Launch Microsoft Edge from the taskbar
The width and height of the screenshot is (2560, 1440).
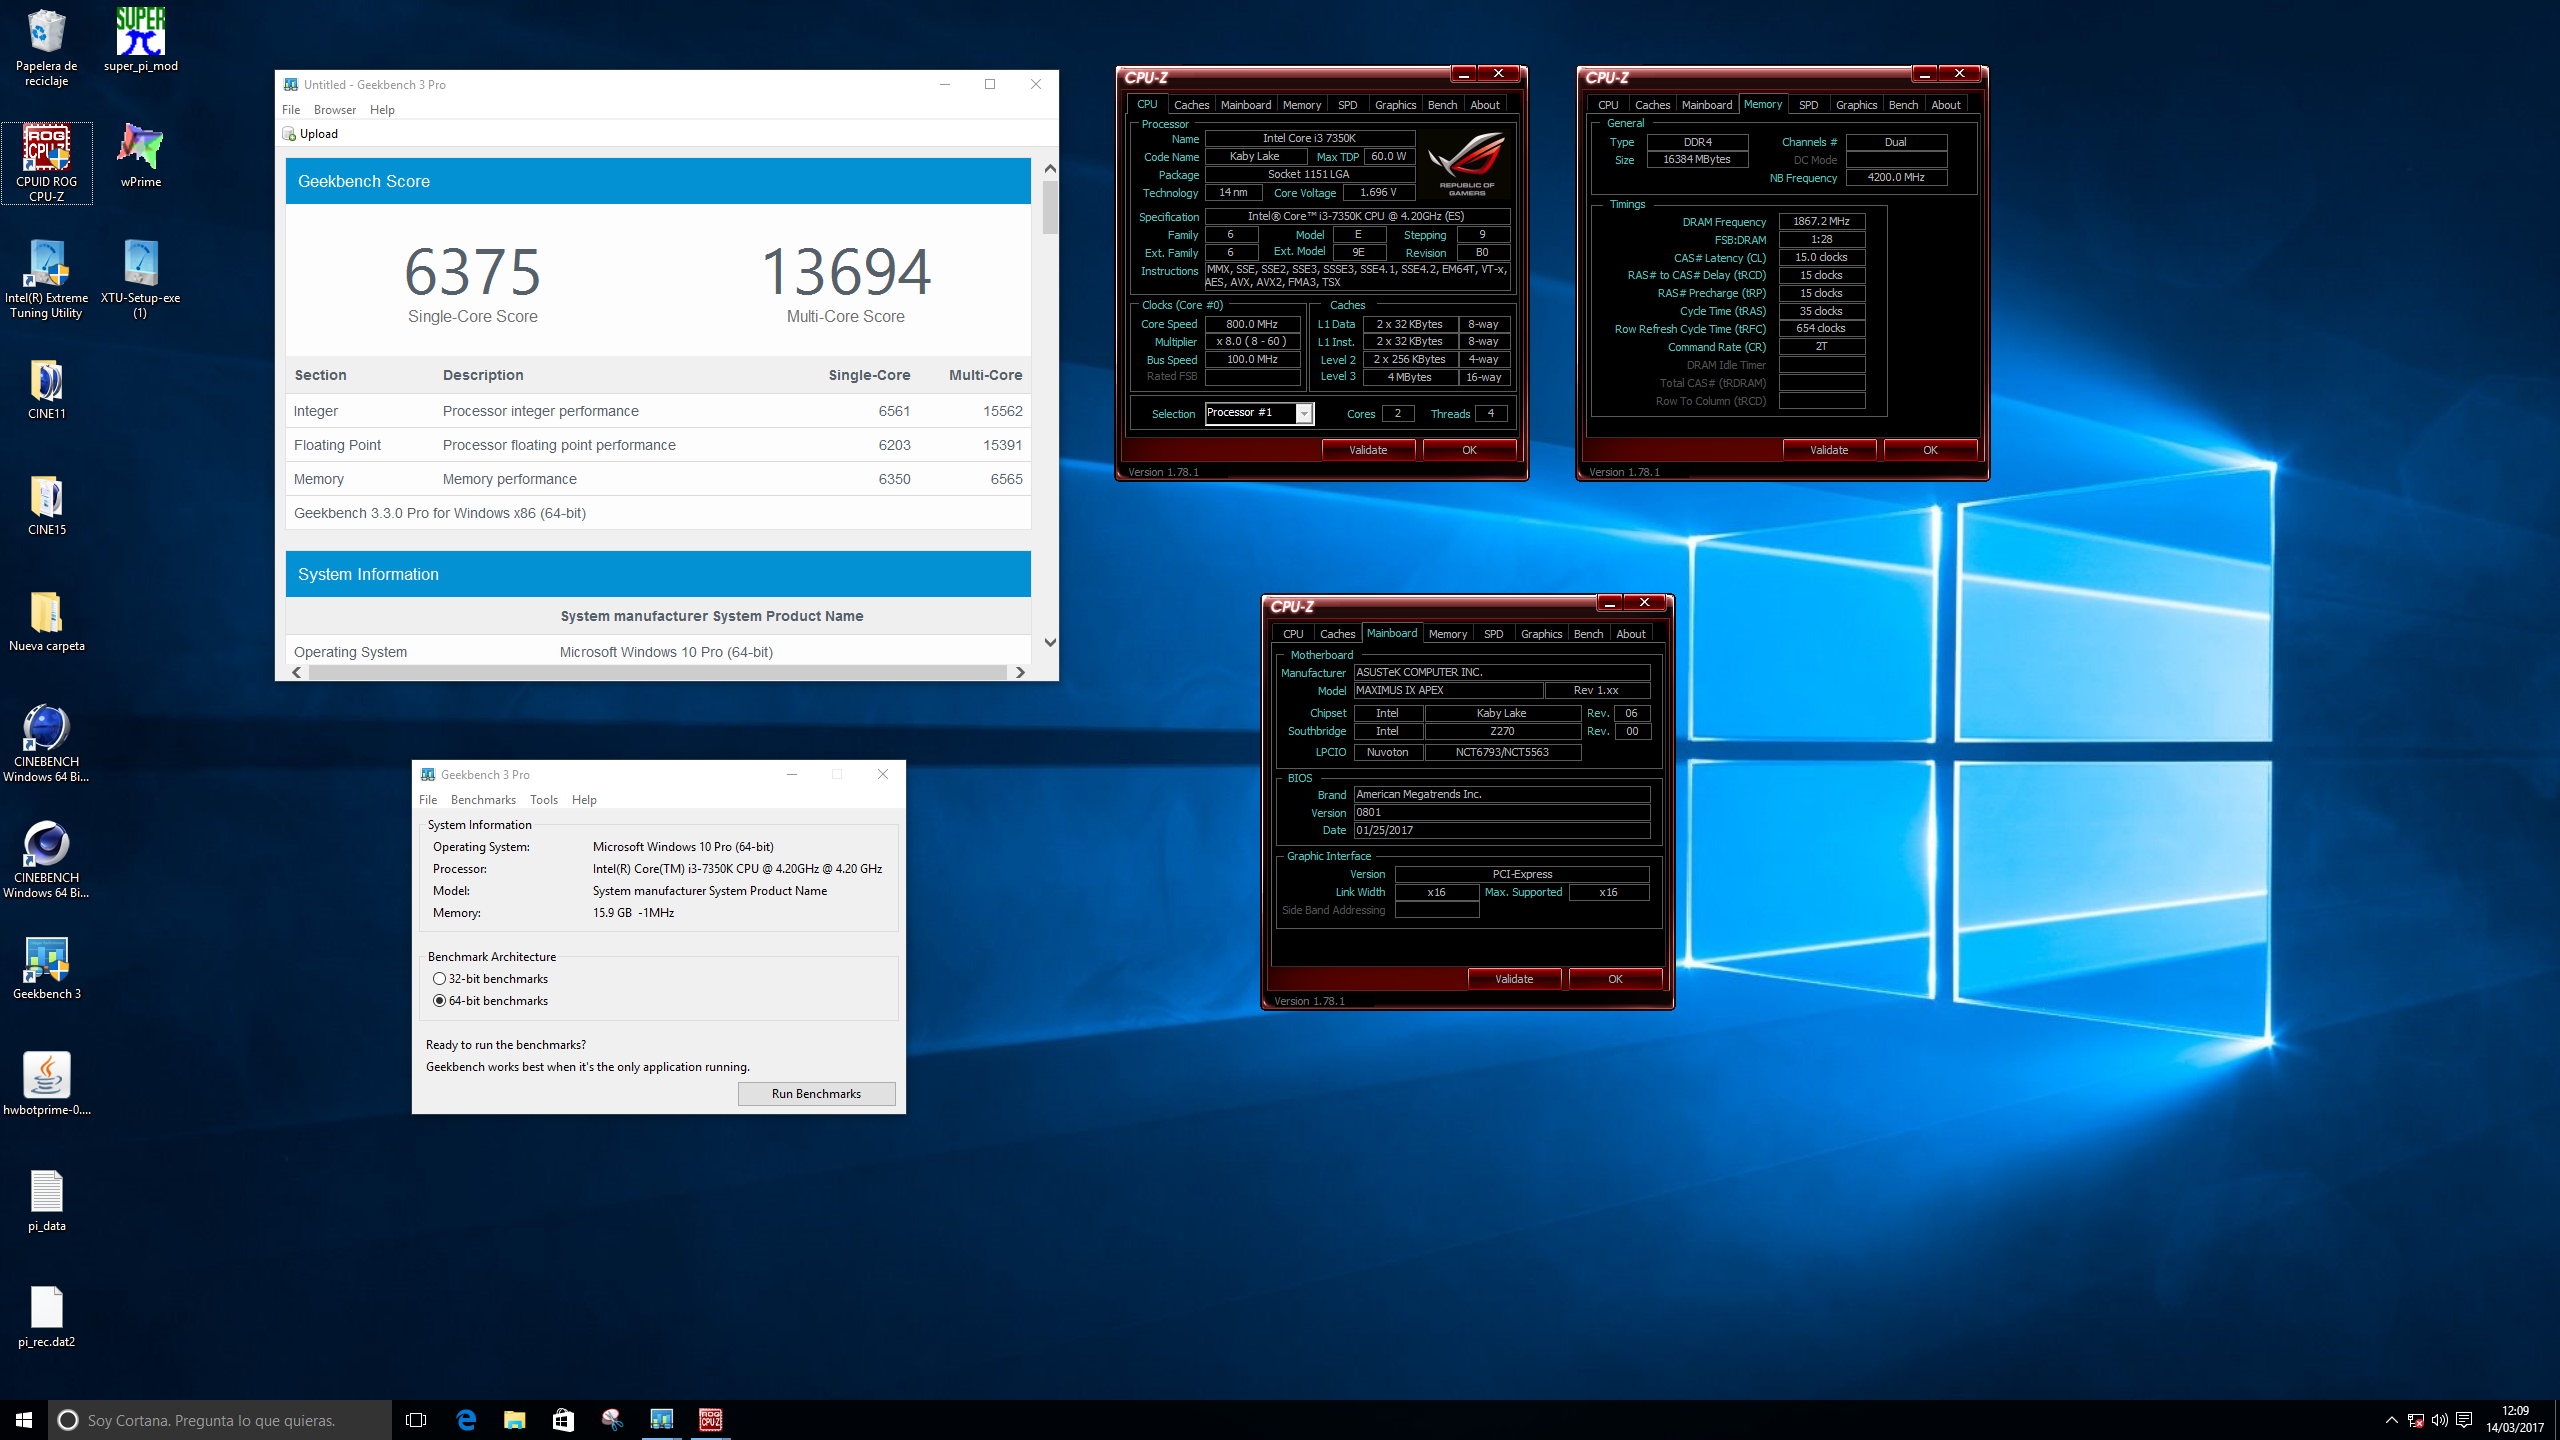(466, 1420)
